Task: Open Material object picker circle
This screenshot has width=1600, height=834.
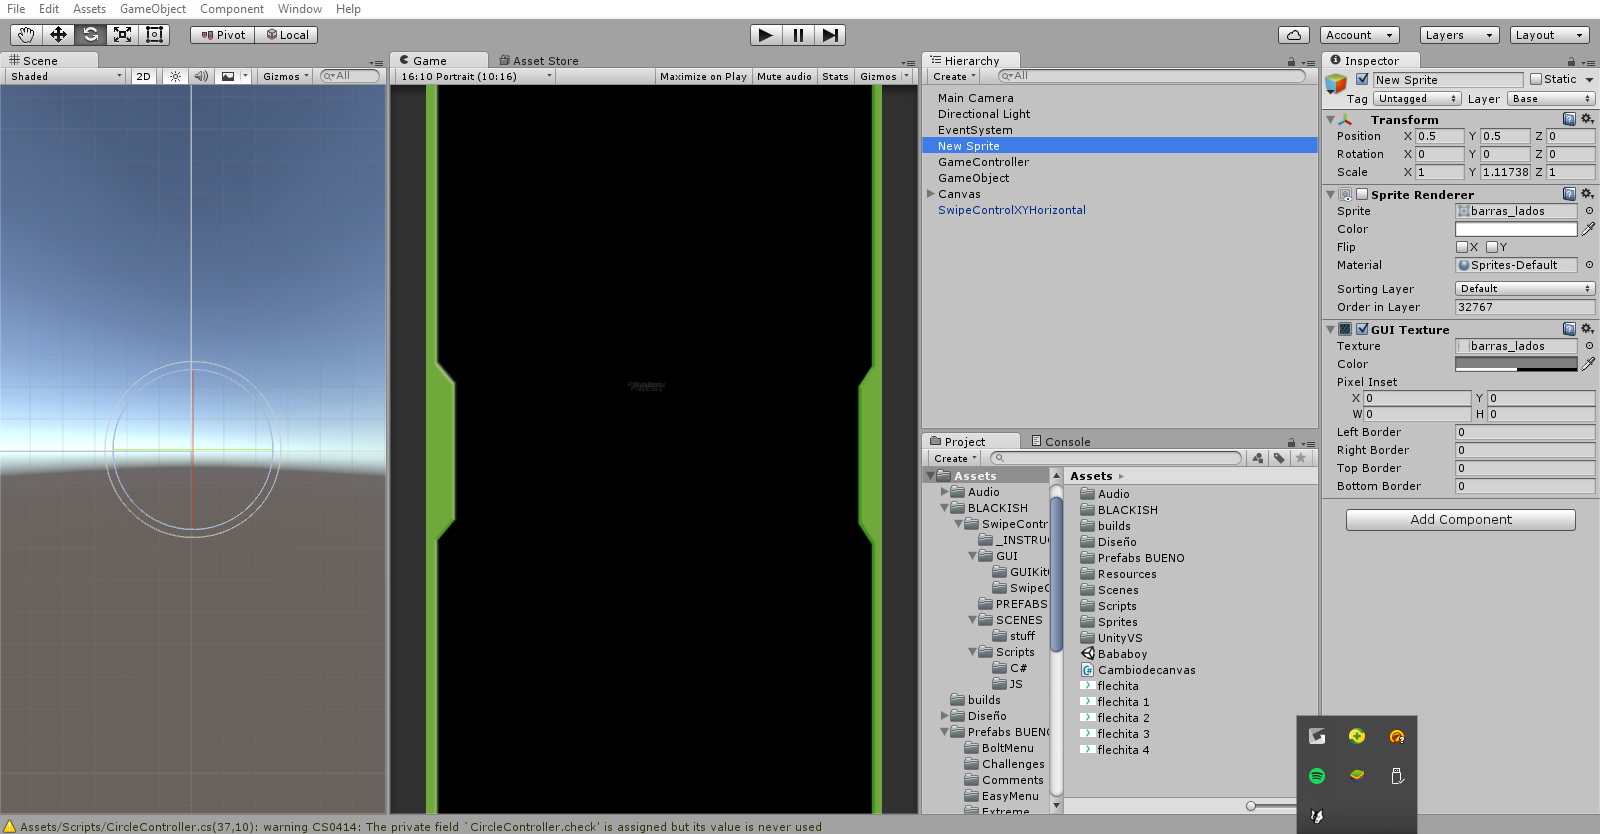Action: pos(1589,265)
